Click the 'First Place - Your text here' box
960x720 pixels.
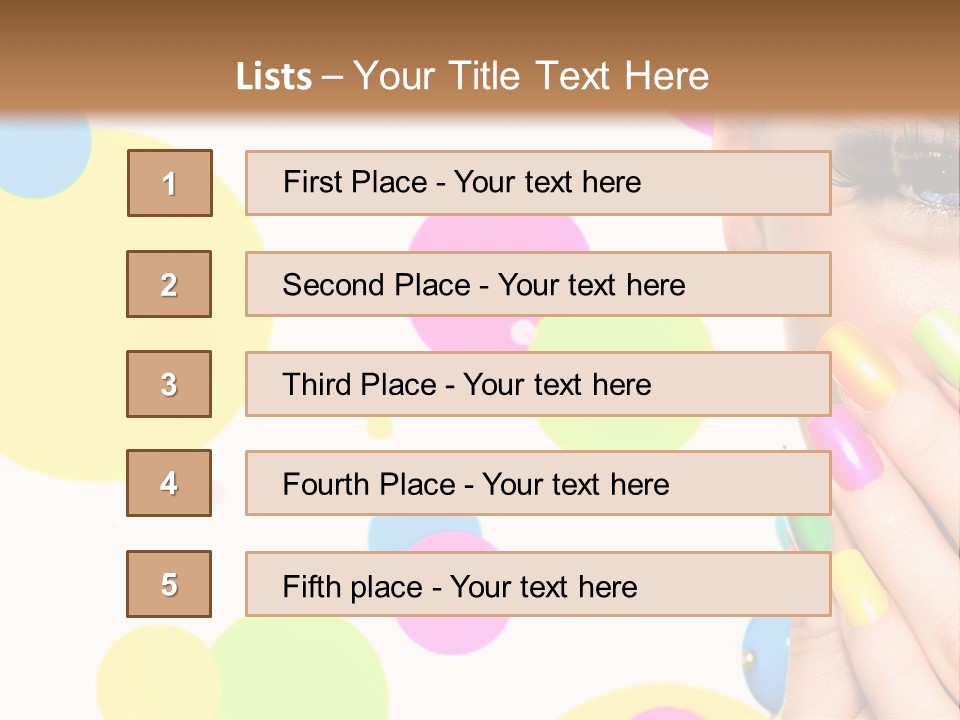538,183
